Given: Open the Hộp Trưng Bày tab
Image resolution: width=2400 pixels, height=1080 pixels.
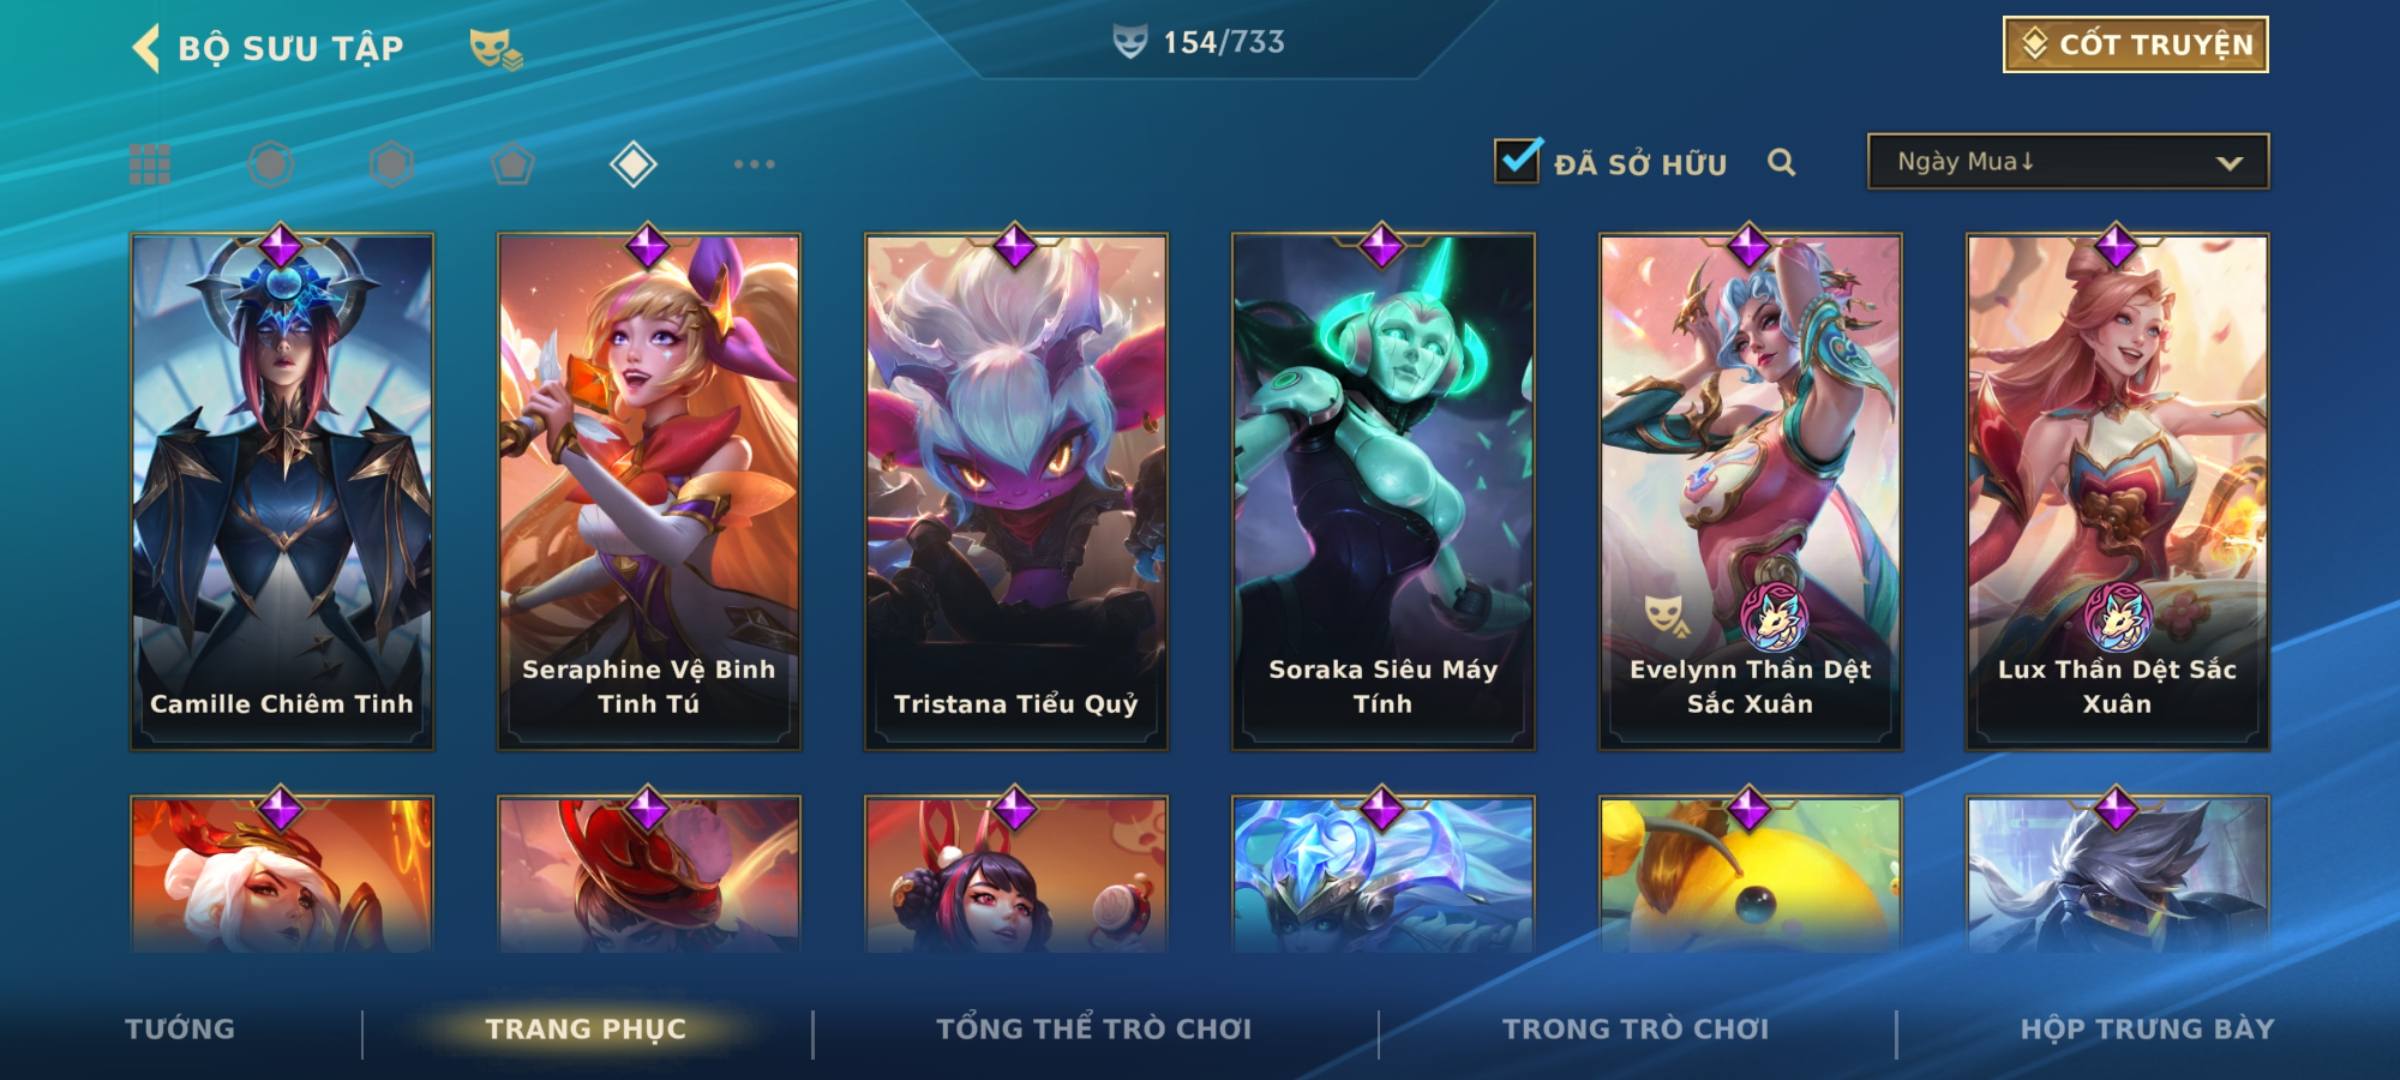Looking at the screenshot, I should coord(2147,1029).
